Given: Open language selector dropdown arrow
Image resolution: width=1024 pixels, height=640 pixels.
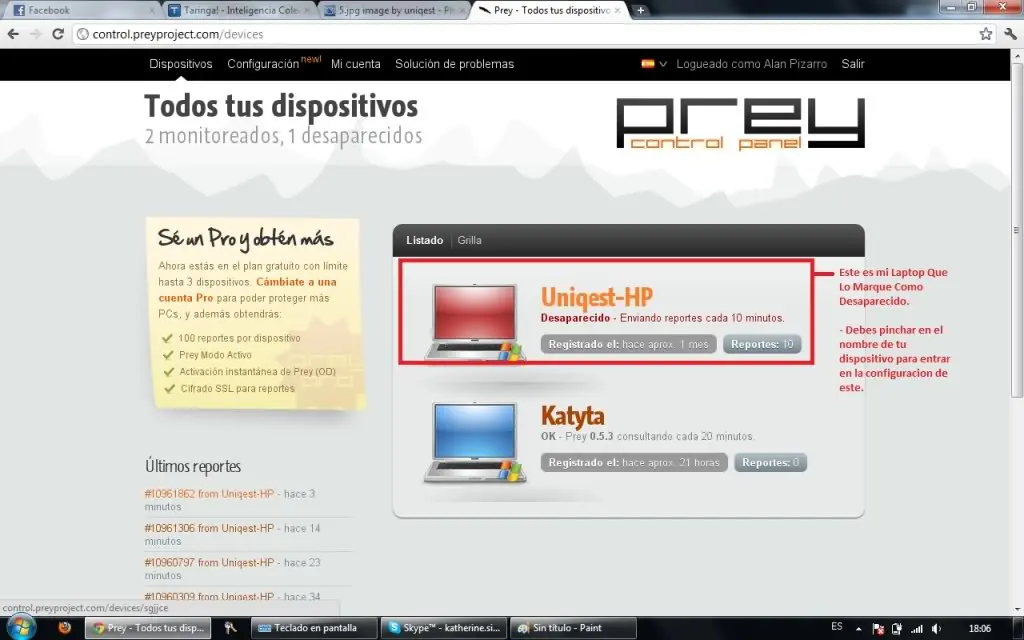Looking at the screenshot, I should (663, 64).
